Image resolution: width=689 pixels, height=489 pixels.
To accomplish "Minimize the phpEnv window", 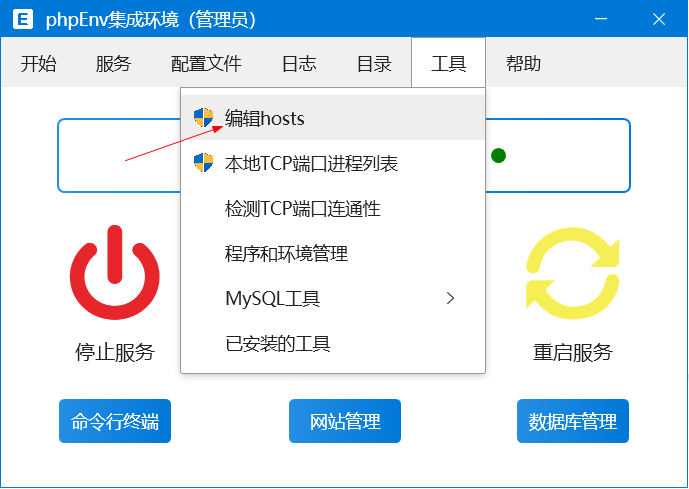I will point(601,19).
